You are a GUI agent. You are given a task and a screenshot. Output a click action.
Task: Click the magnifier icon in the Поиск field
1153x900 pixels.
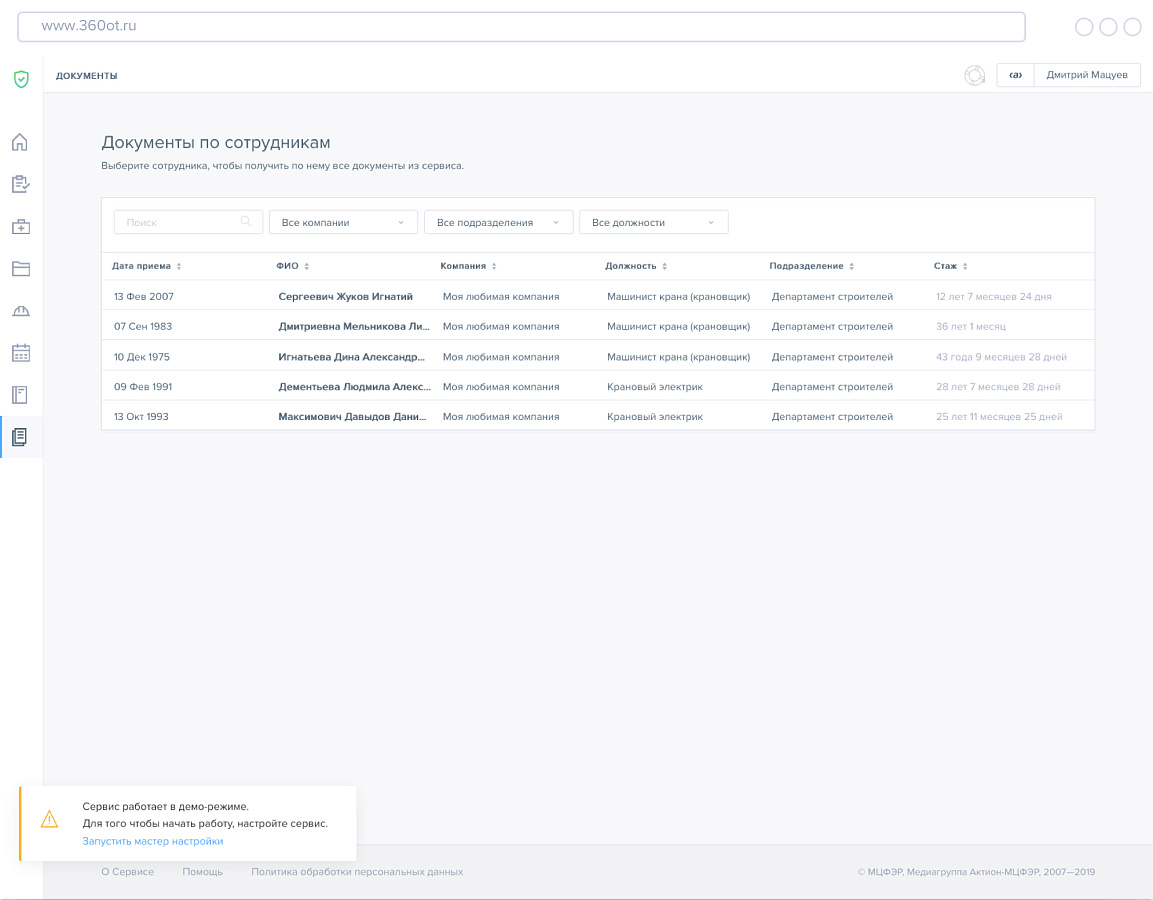(x=246, y=221)
